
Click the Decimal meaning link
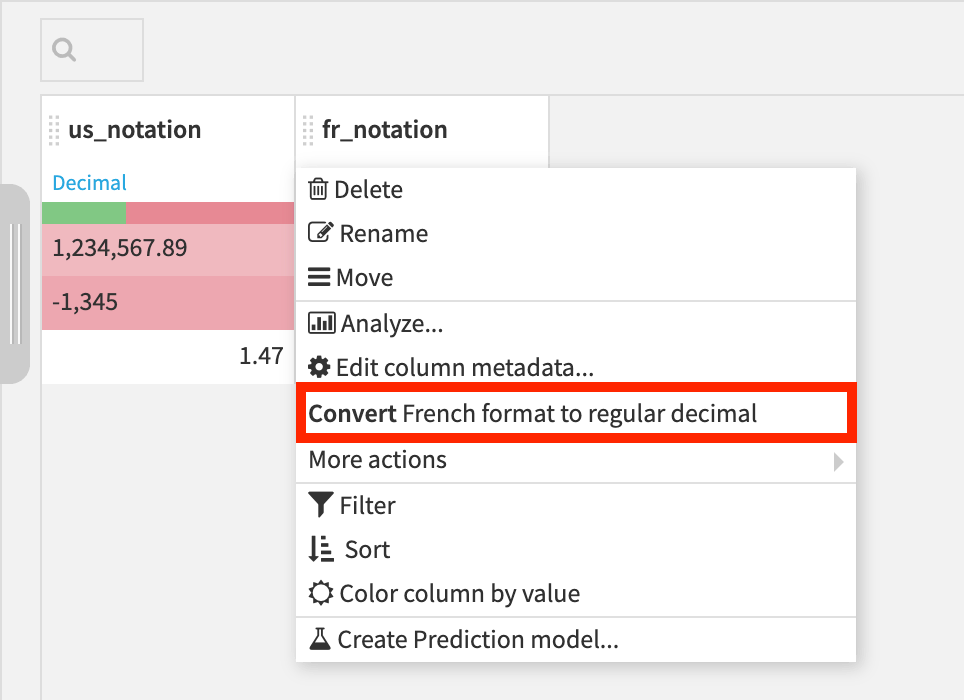pos(90,183)
